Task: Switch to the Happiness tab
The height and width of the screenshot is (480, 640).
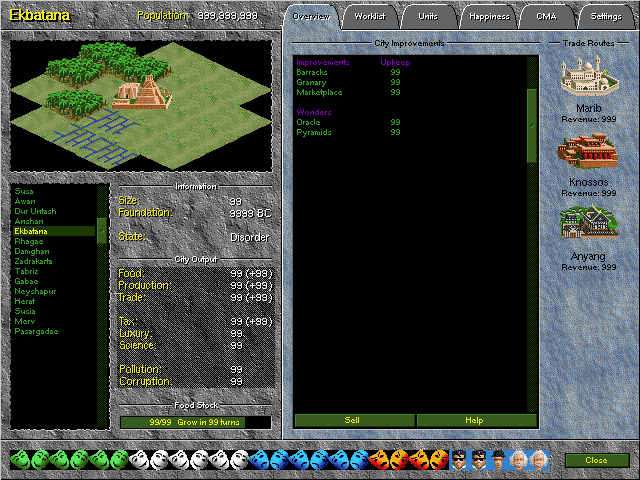Action: tap(489, 17)
